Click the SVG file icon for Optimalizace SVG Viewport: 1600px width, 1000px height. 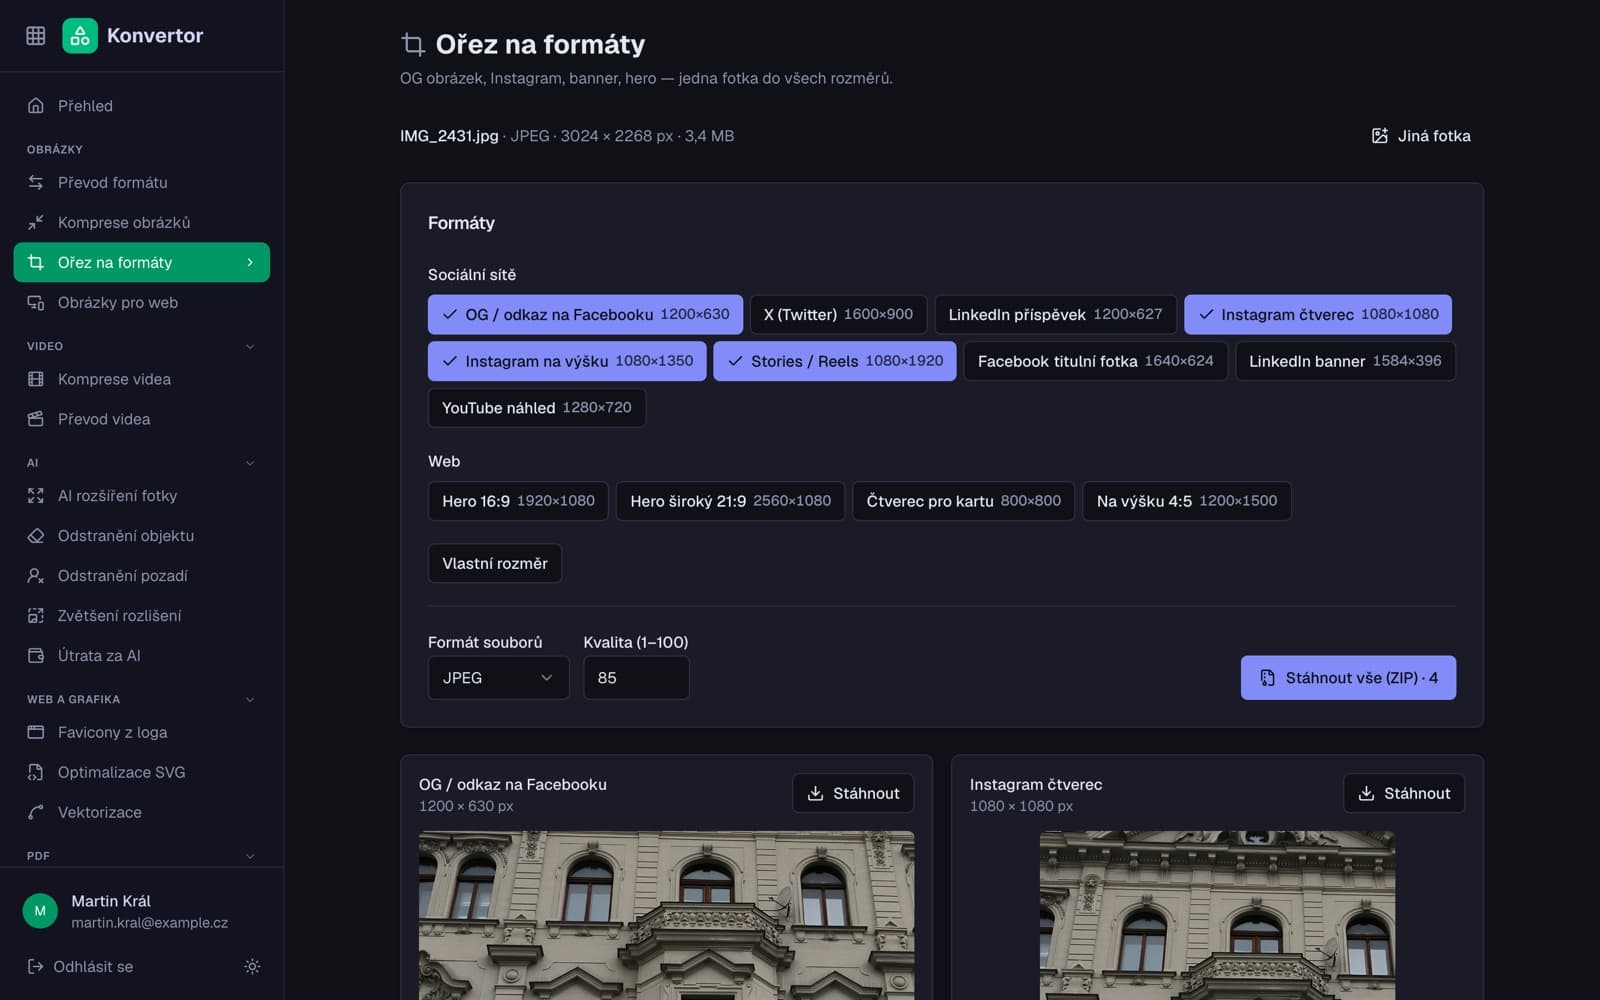tap(36, 772)
